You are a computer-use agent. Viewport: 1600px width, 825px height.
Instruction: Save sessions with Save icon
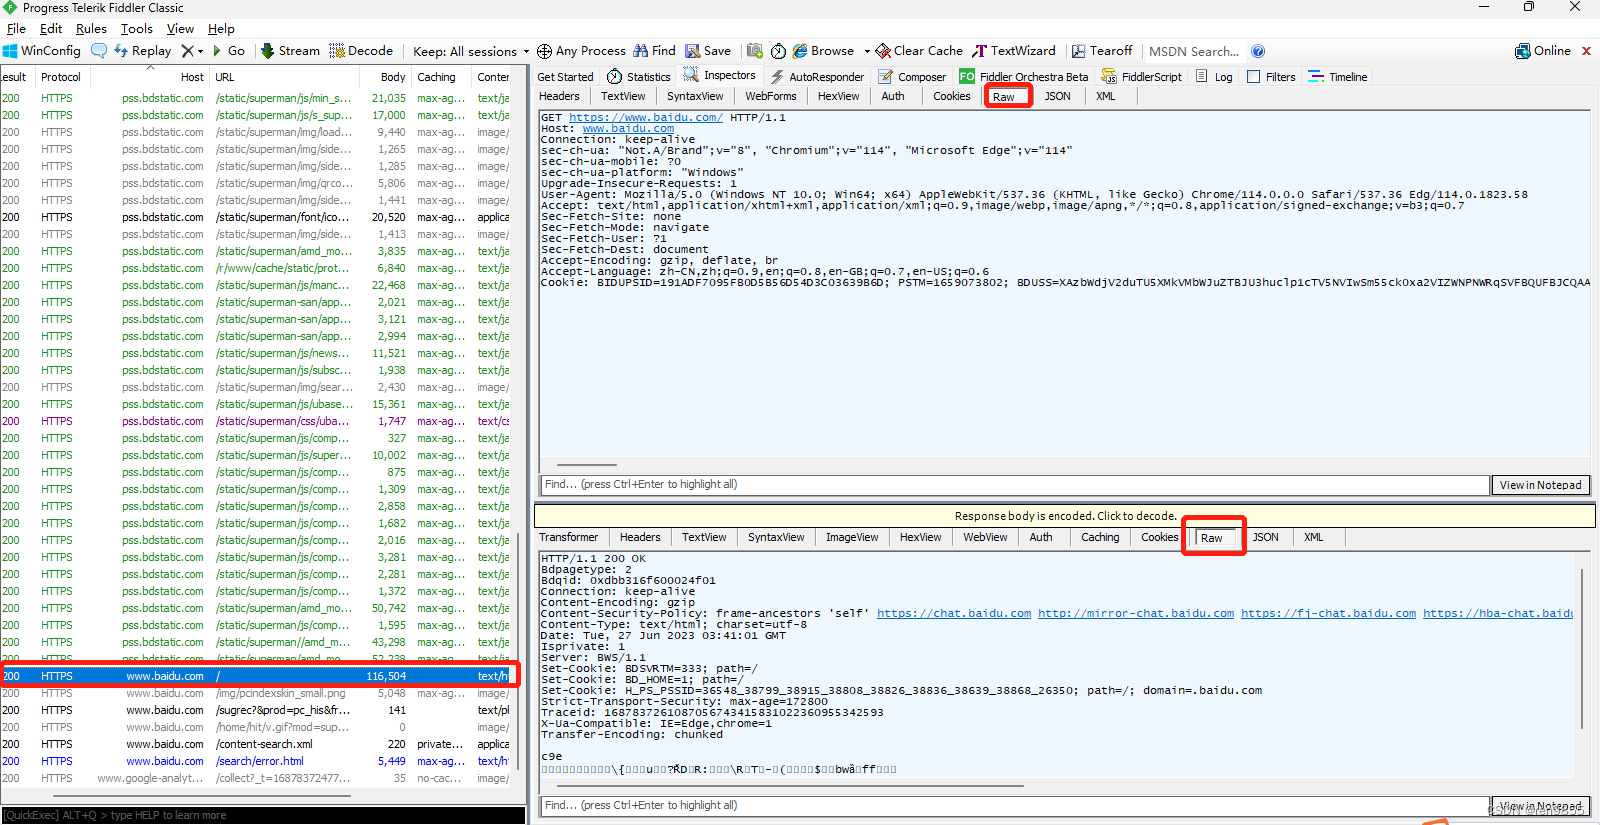pyautogui.click(x=692, y=51)
